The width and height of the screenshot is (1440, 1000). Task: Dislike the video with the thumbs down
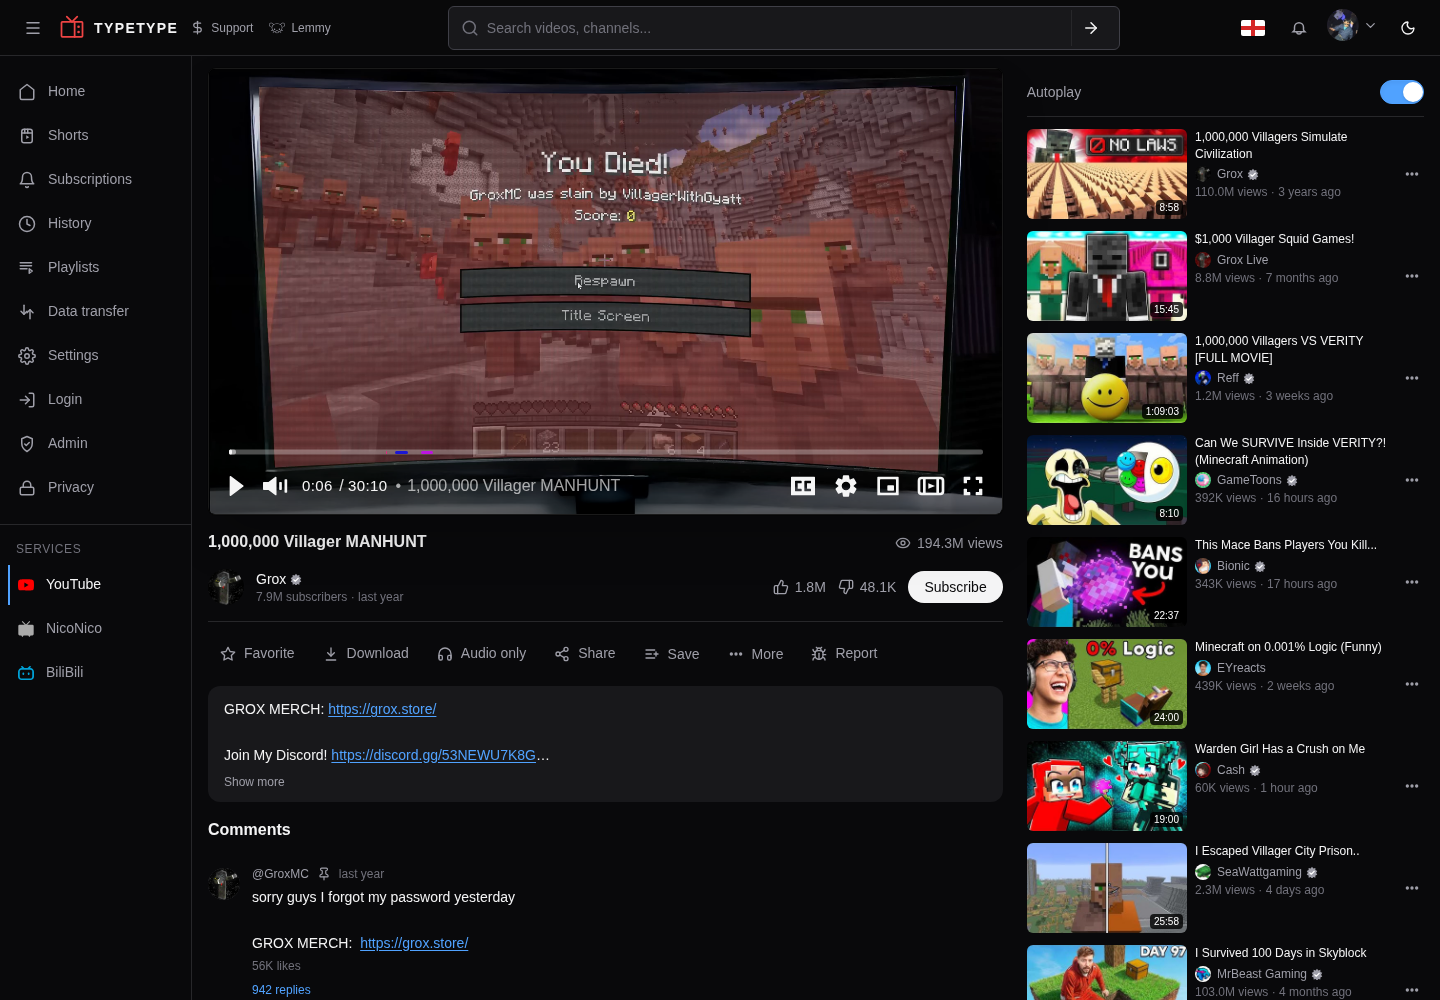[x=866, y=587]
